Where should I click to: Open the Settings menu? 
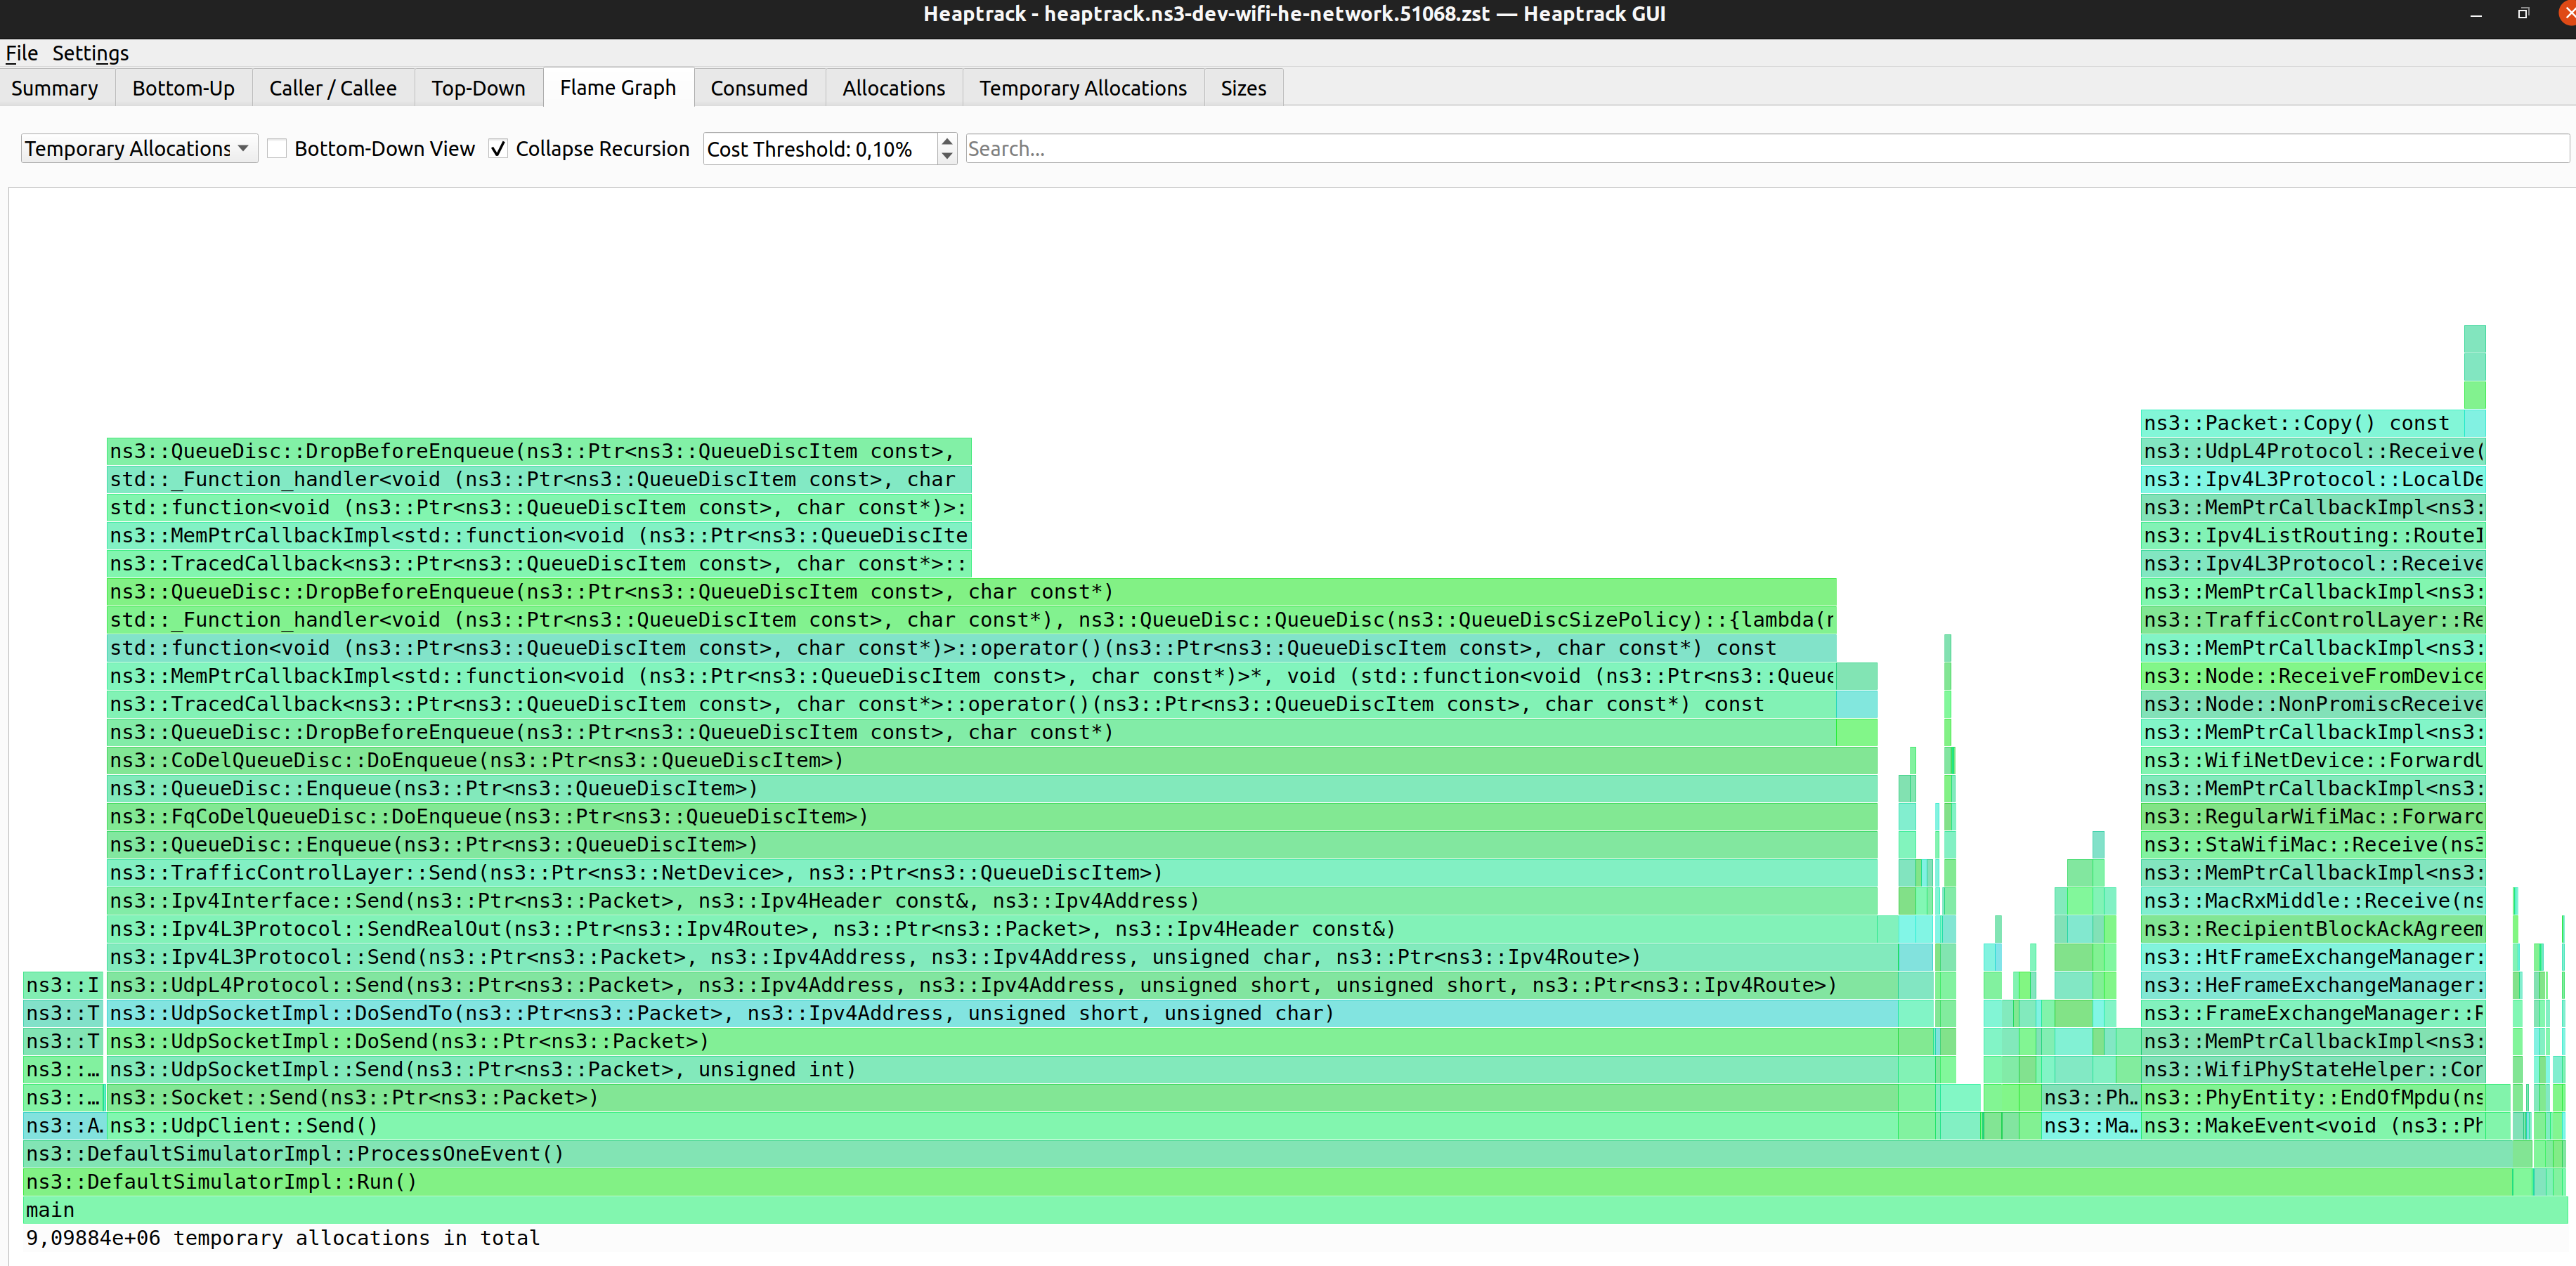click(90, 53)
